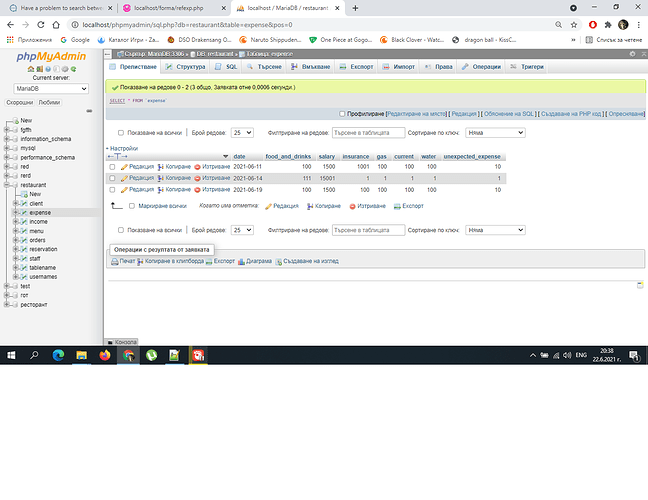Open Firefox from the taskbar
Viewport: 648px width, 500px height.
(105, 355)
